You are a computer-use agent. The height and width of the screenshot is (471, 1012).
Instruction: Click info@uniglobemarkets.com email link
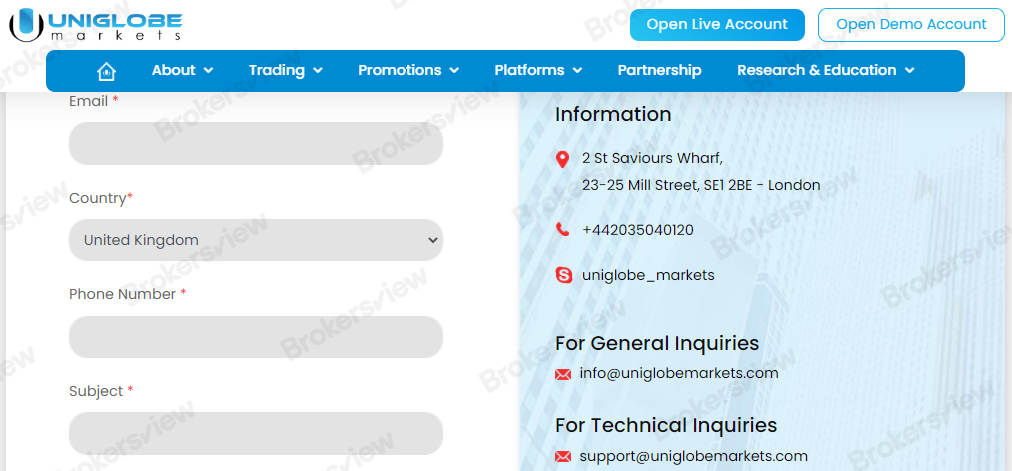pos(679,373)
